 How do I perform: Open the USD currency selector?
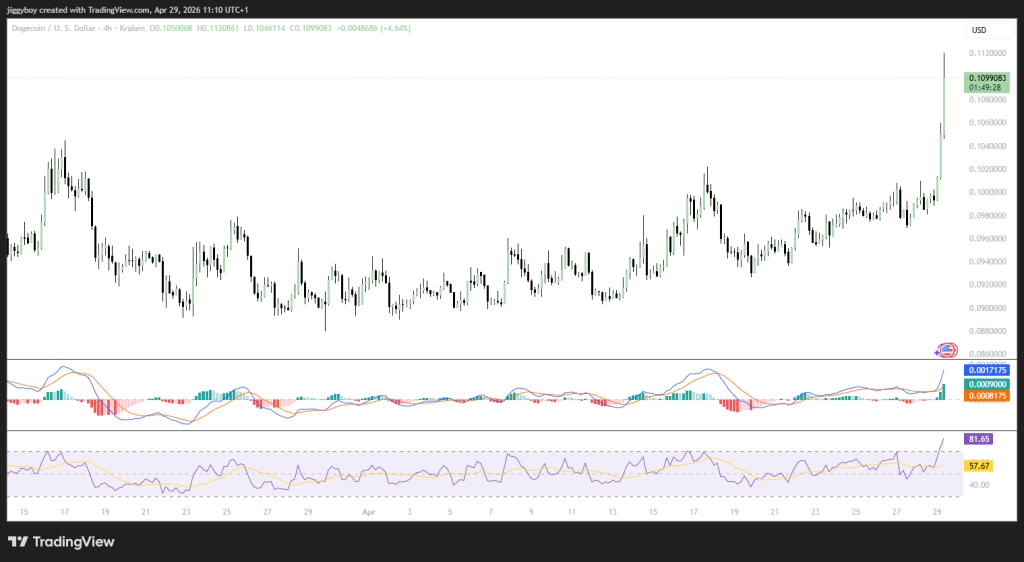(978, 30)
